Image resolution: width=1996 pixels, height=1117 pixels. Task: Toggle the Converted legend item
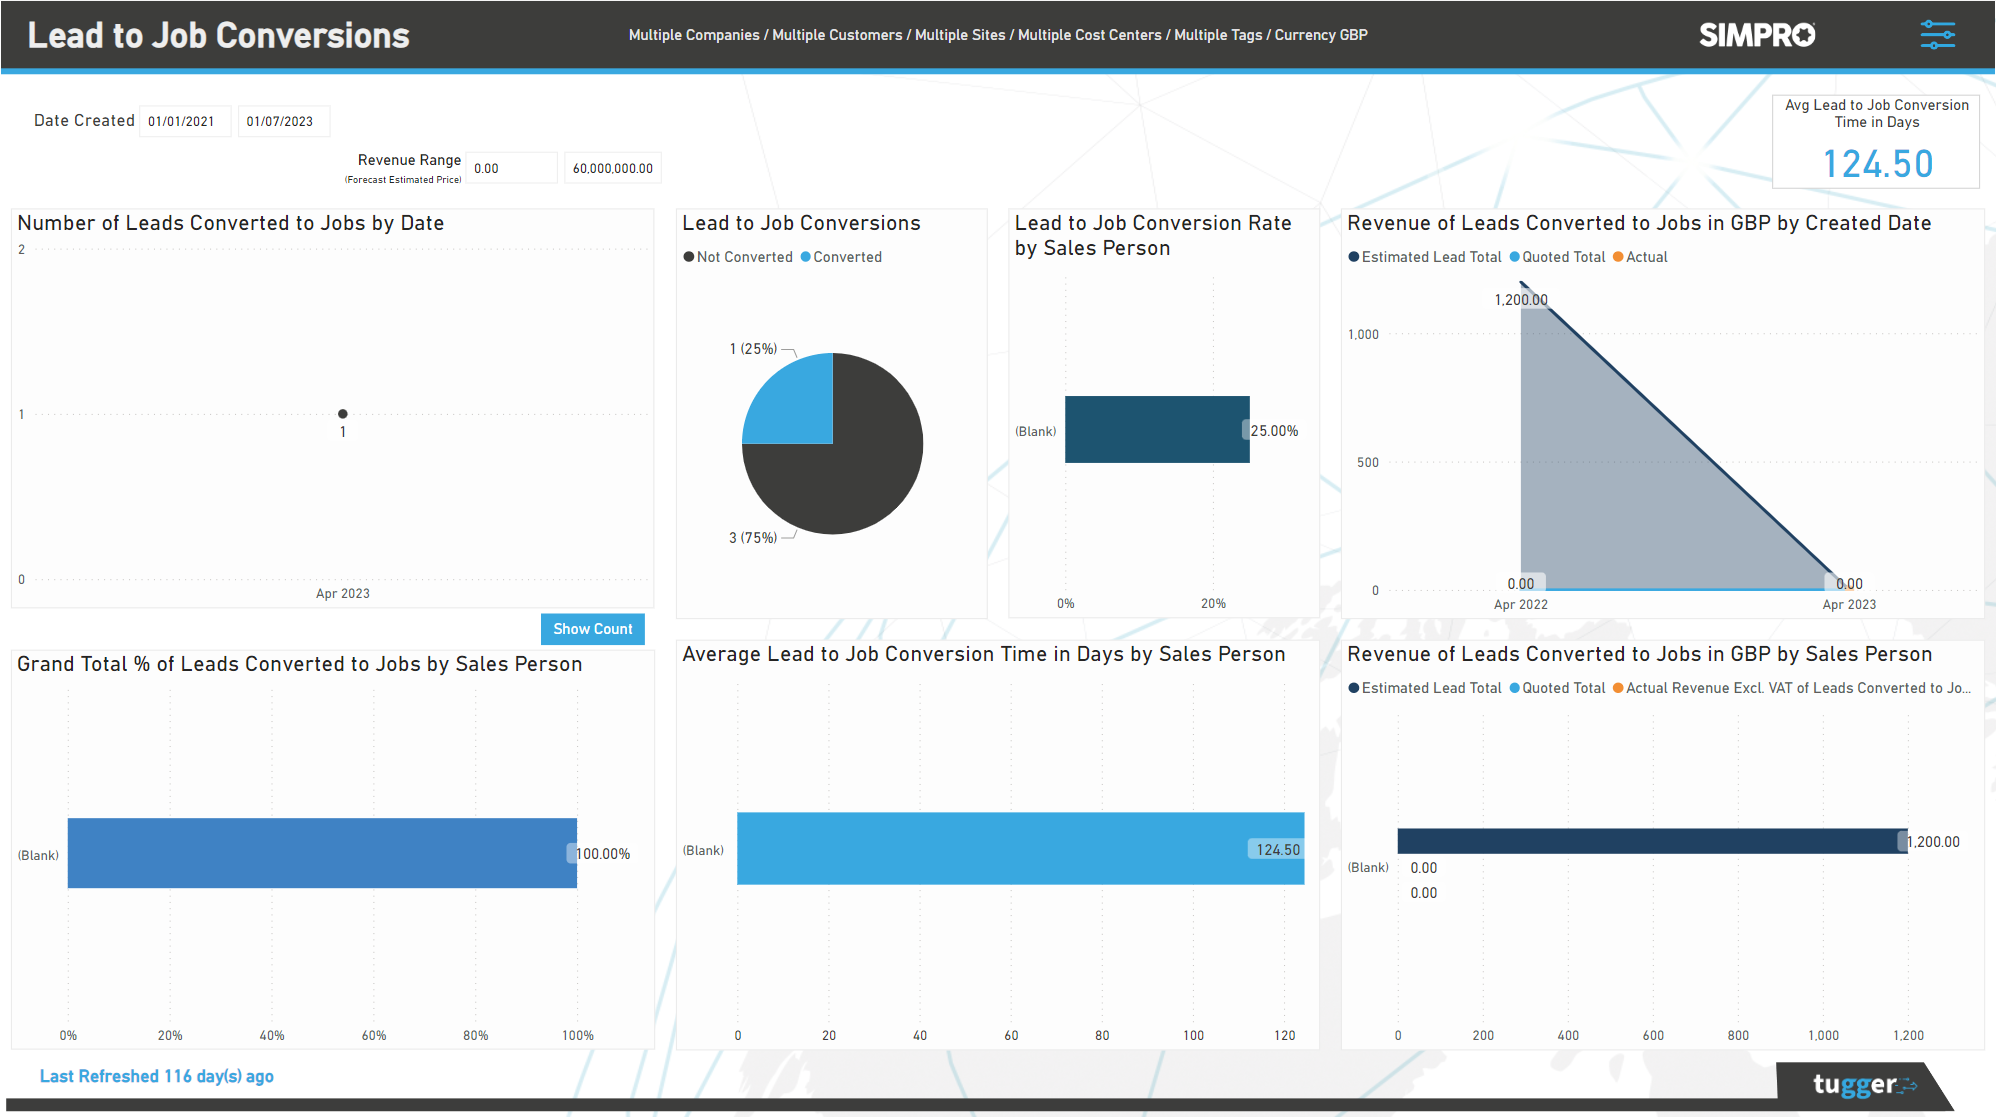841,257
